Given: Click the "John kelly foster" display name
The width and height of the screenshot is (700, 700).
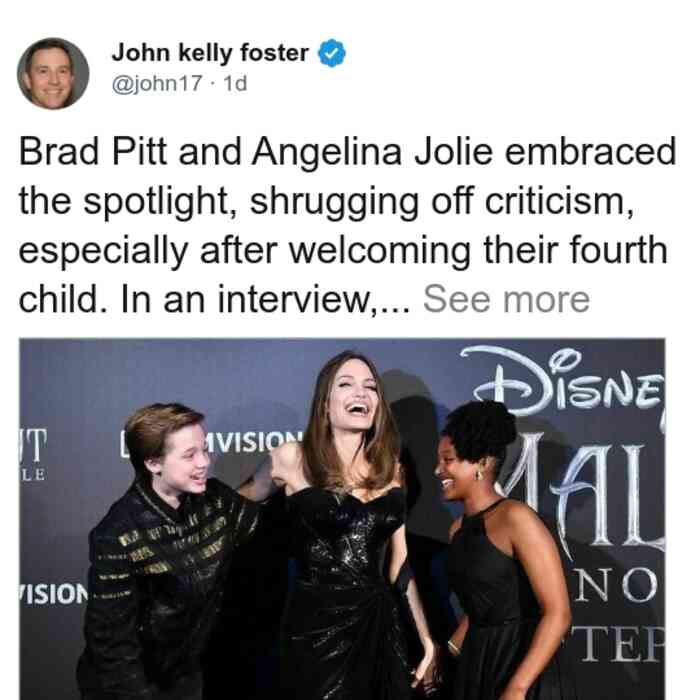Looking at the screenshot, I should click(210, 53).
